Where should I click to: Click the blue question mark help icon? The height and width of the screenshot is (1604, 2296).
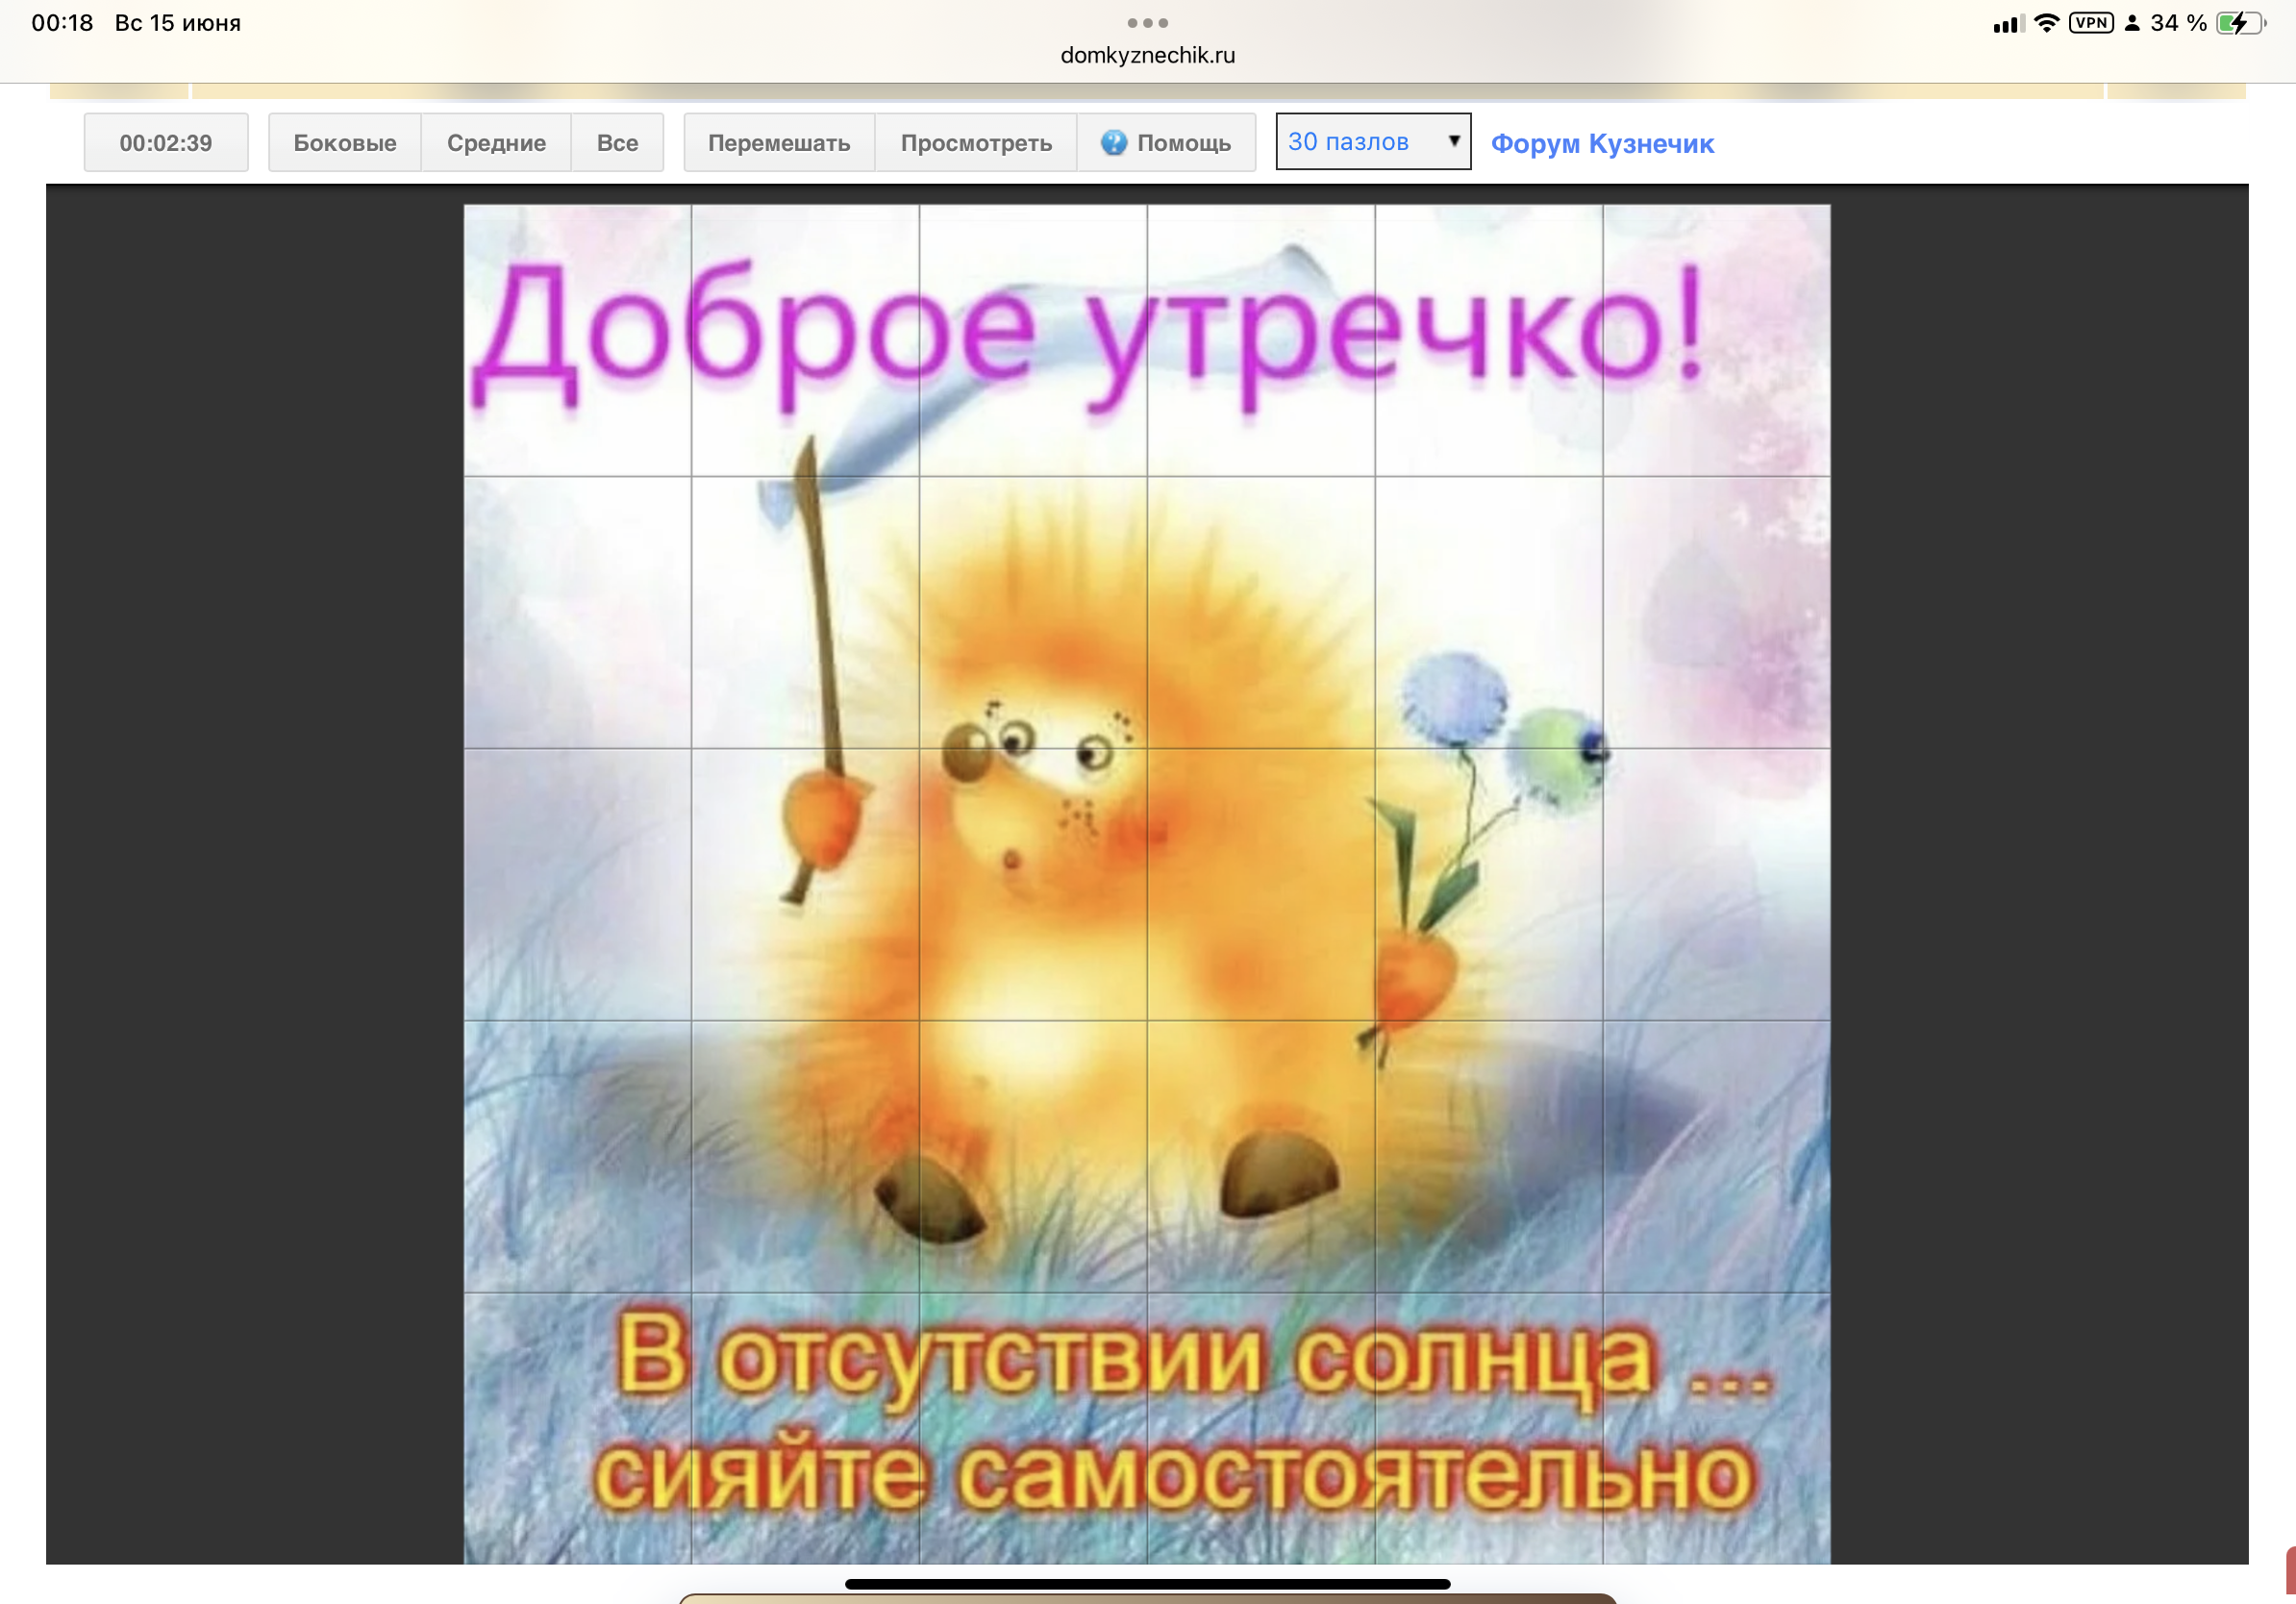coord(1113,143)
